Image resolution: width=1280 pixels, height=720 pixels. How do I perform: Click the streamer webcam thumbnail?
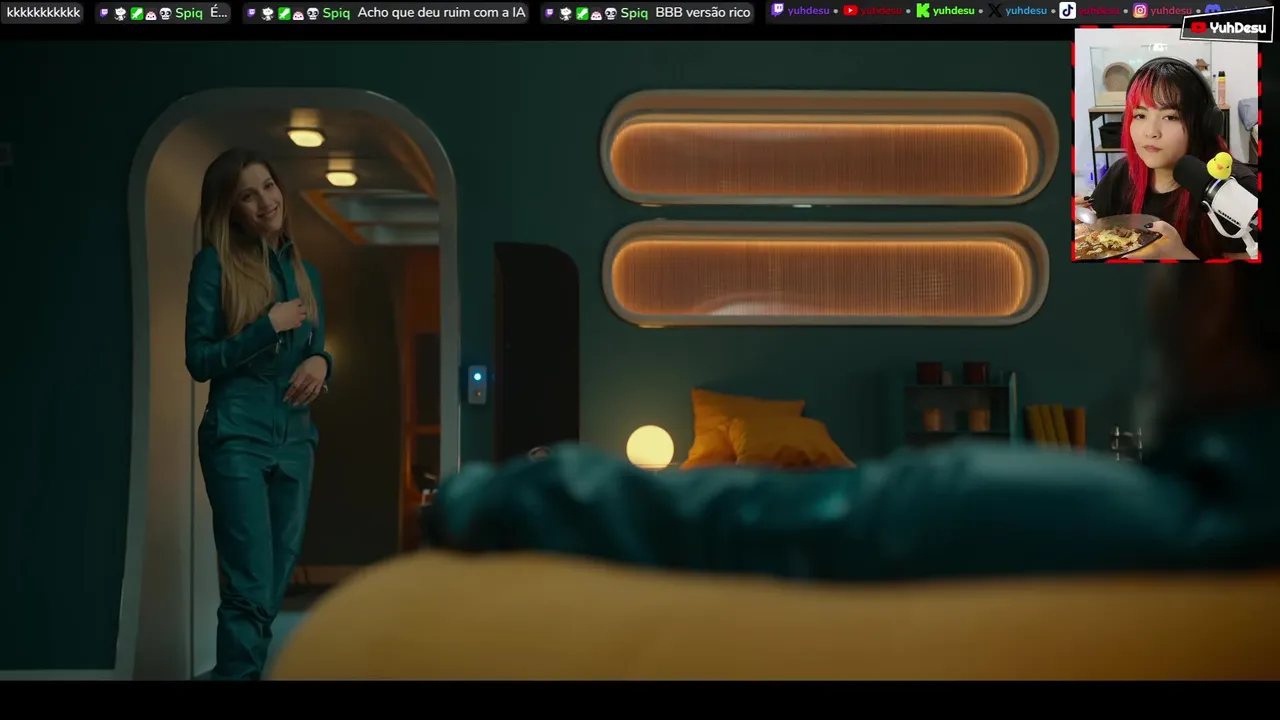pos(1166,144)
